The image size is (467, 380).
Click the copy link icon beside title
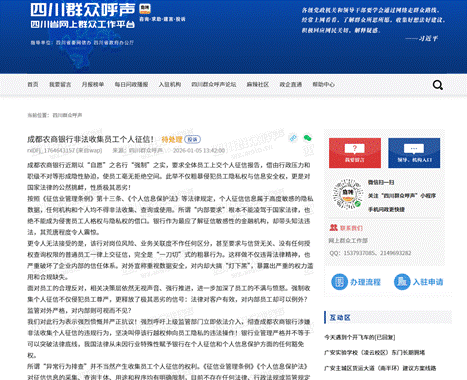[x=293, y=138]
